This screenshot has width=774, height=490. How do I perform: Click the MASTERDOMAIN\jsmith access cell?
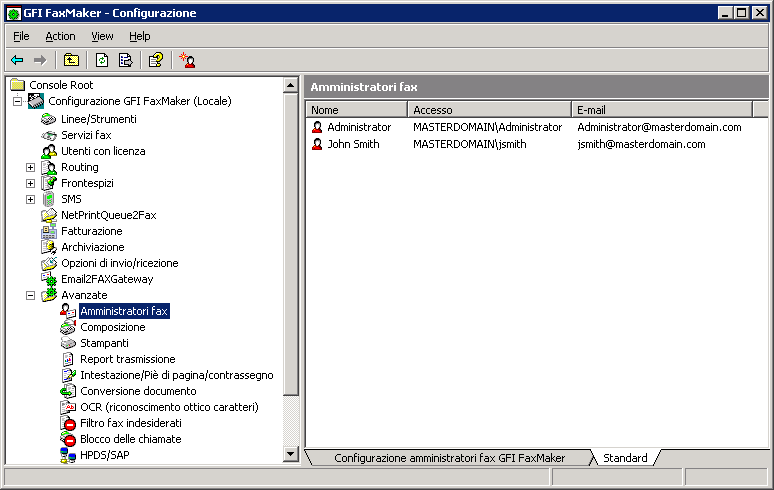[x=469, y=144]
